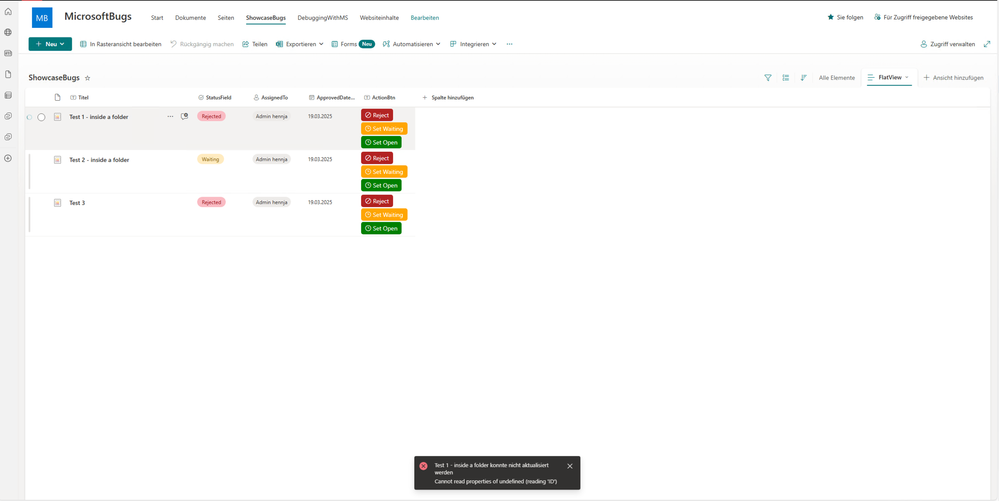Click the MB site logo

click(x=42, y=18)
